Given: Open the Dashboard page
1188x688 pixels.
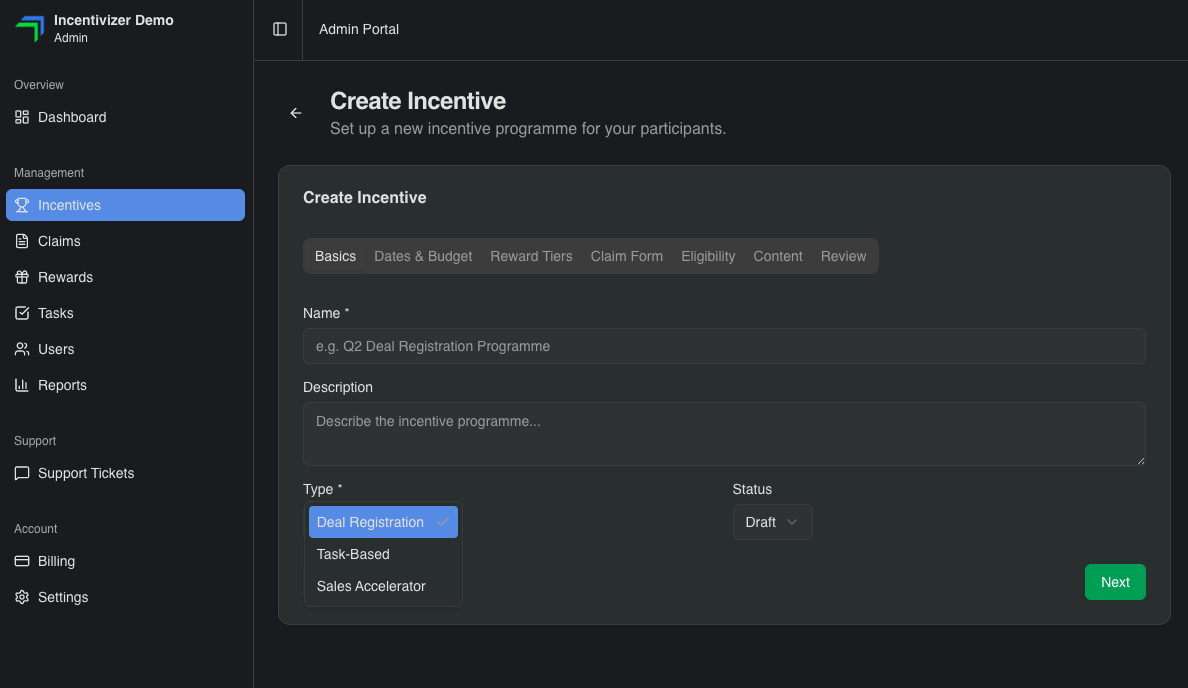Looking at the screenshot, I should point(125,117).
